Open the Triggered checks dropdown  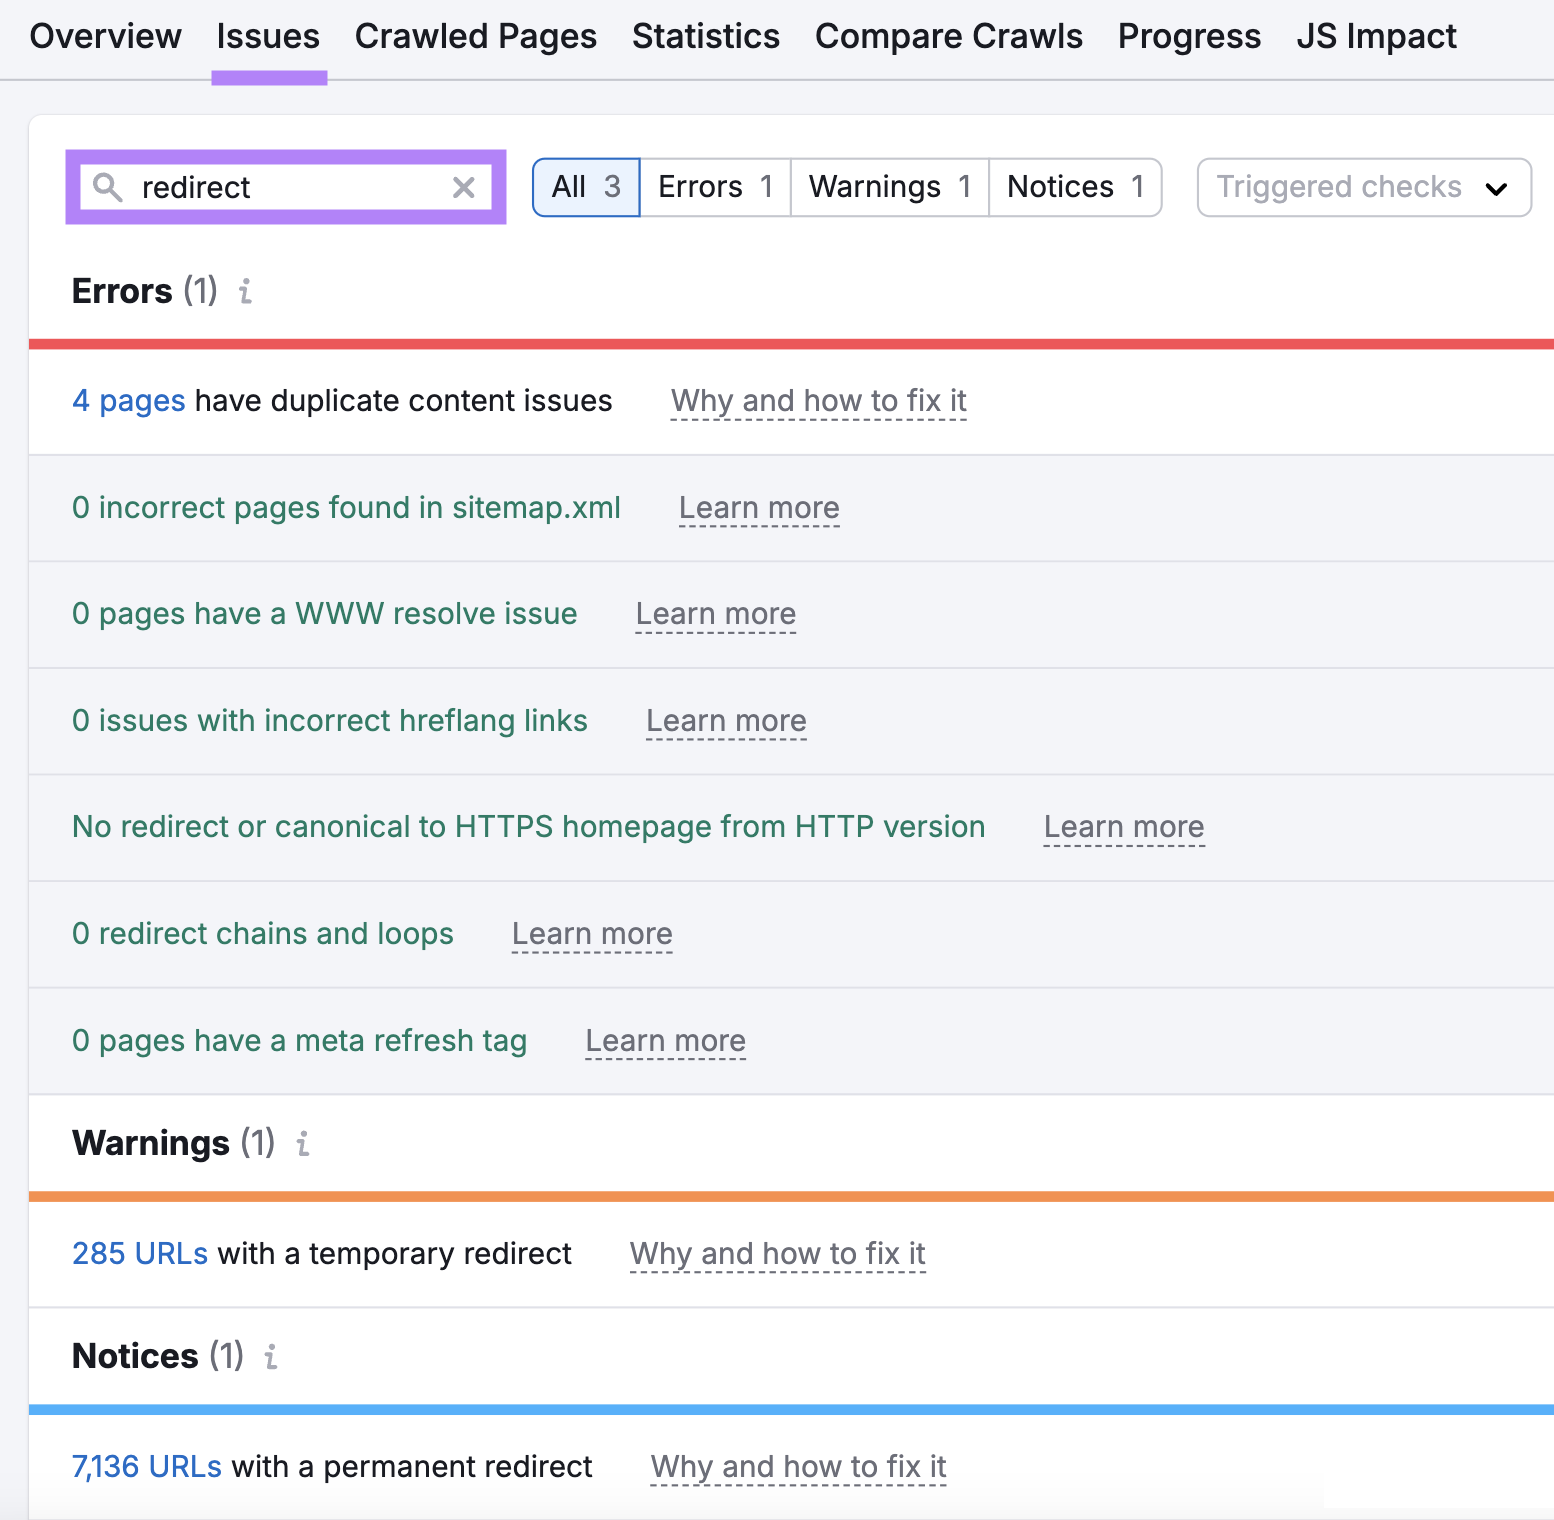coord(1362,187)
